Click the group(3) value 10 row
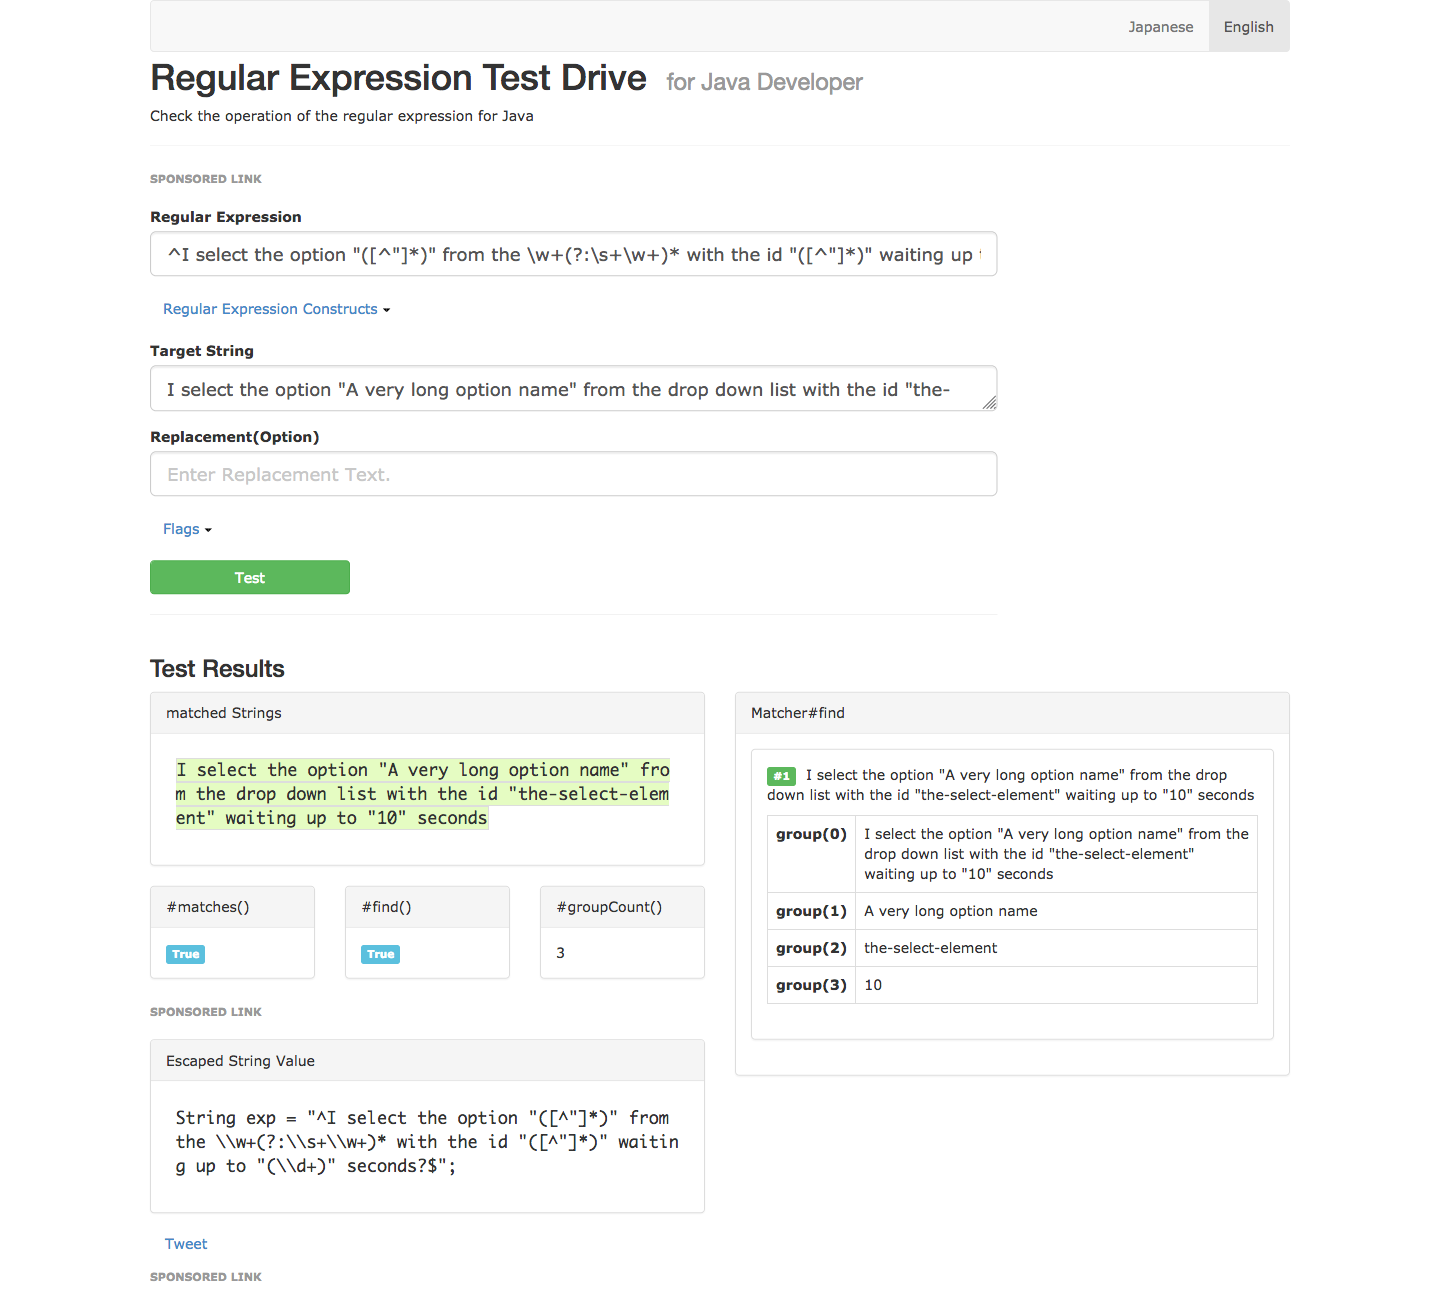 1011,985
